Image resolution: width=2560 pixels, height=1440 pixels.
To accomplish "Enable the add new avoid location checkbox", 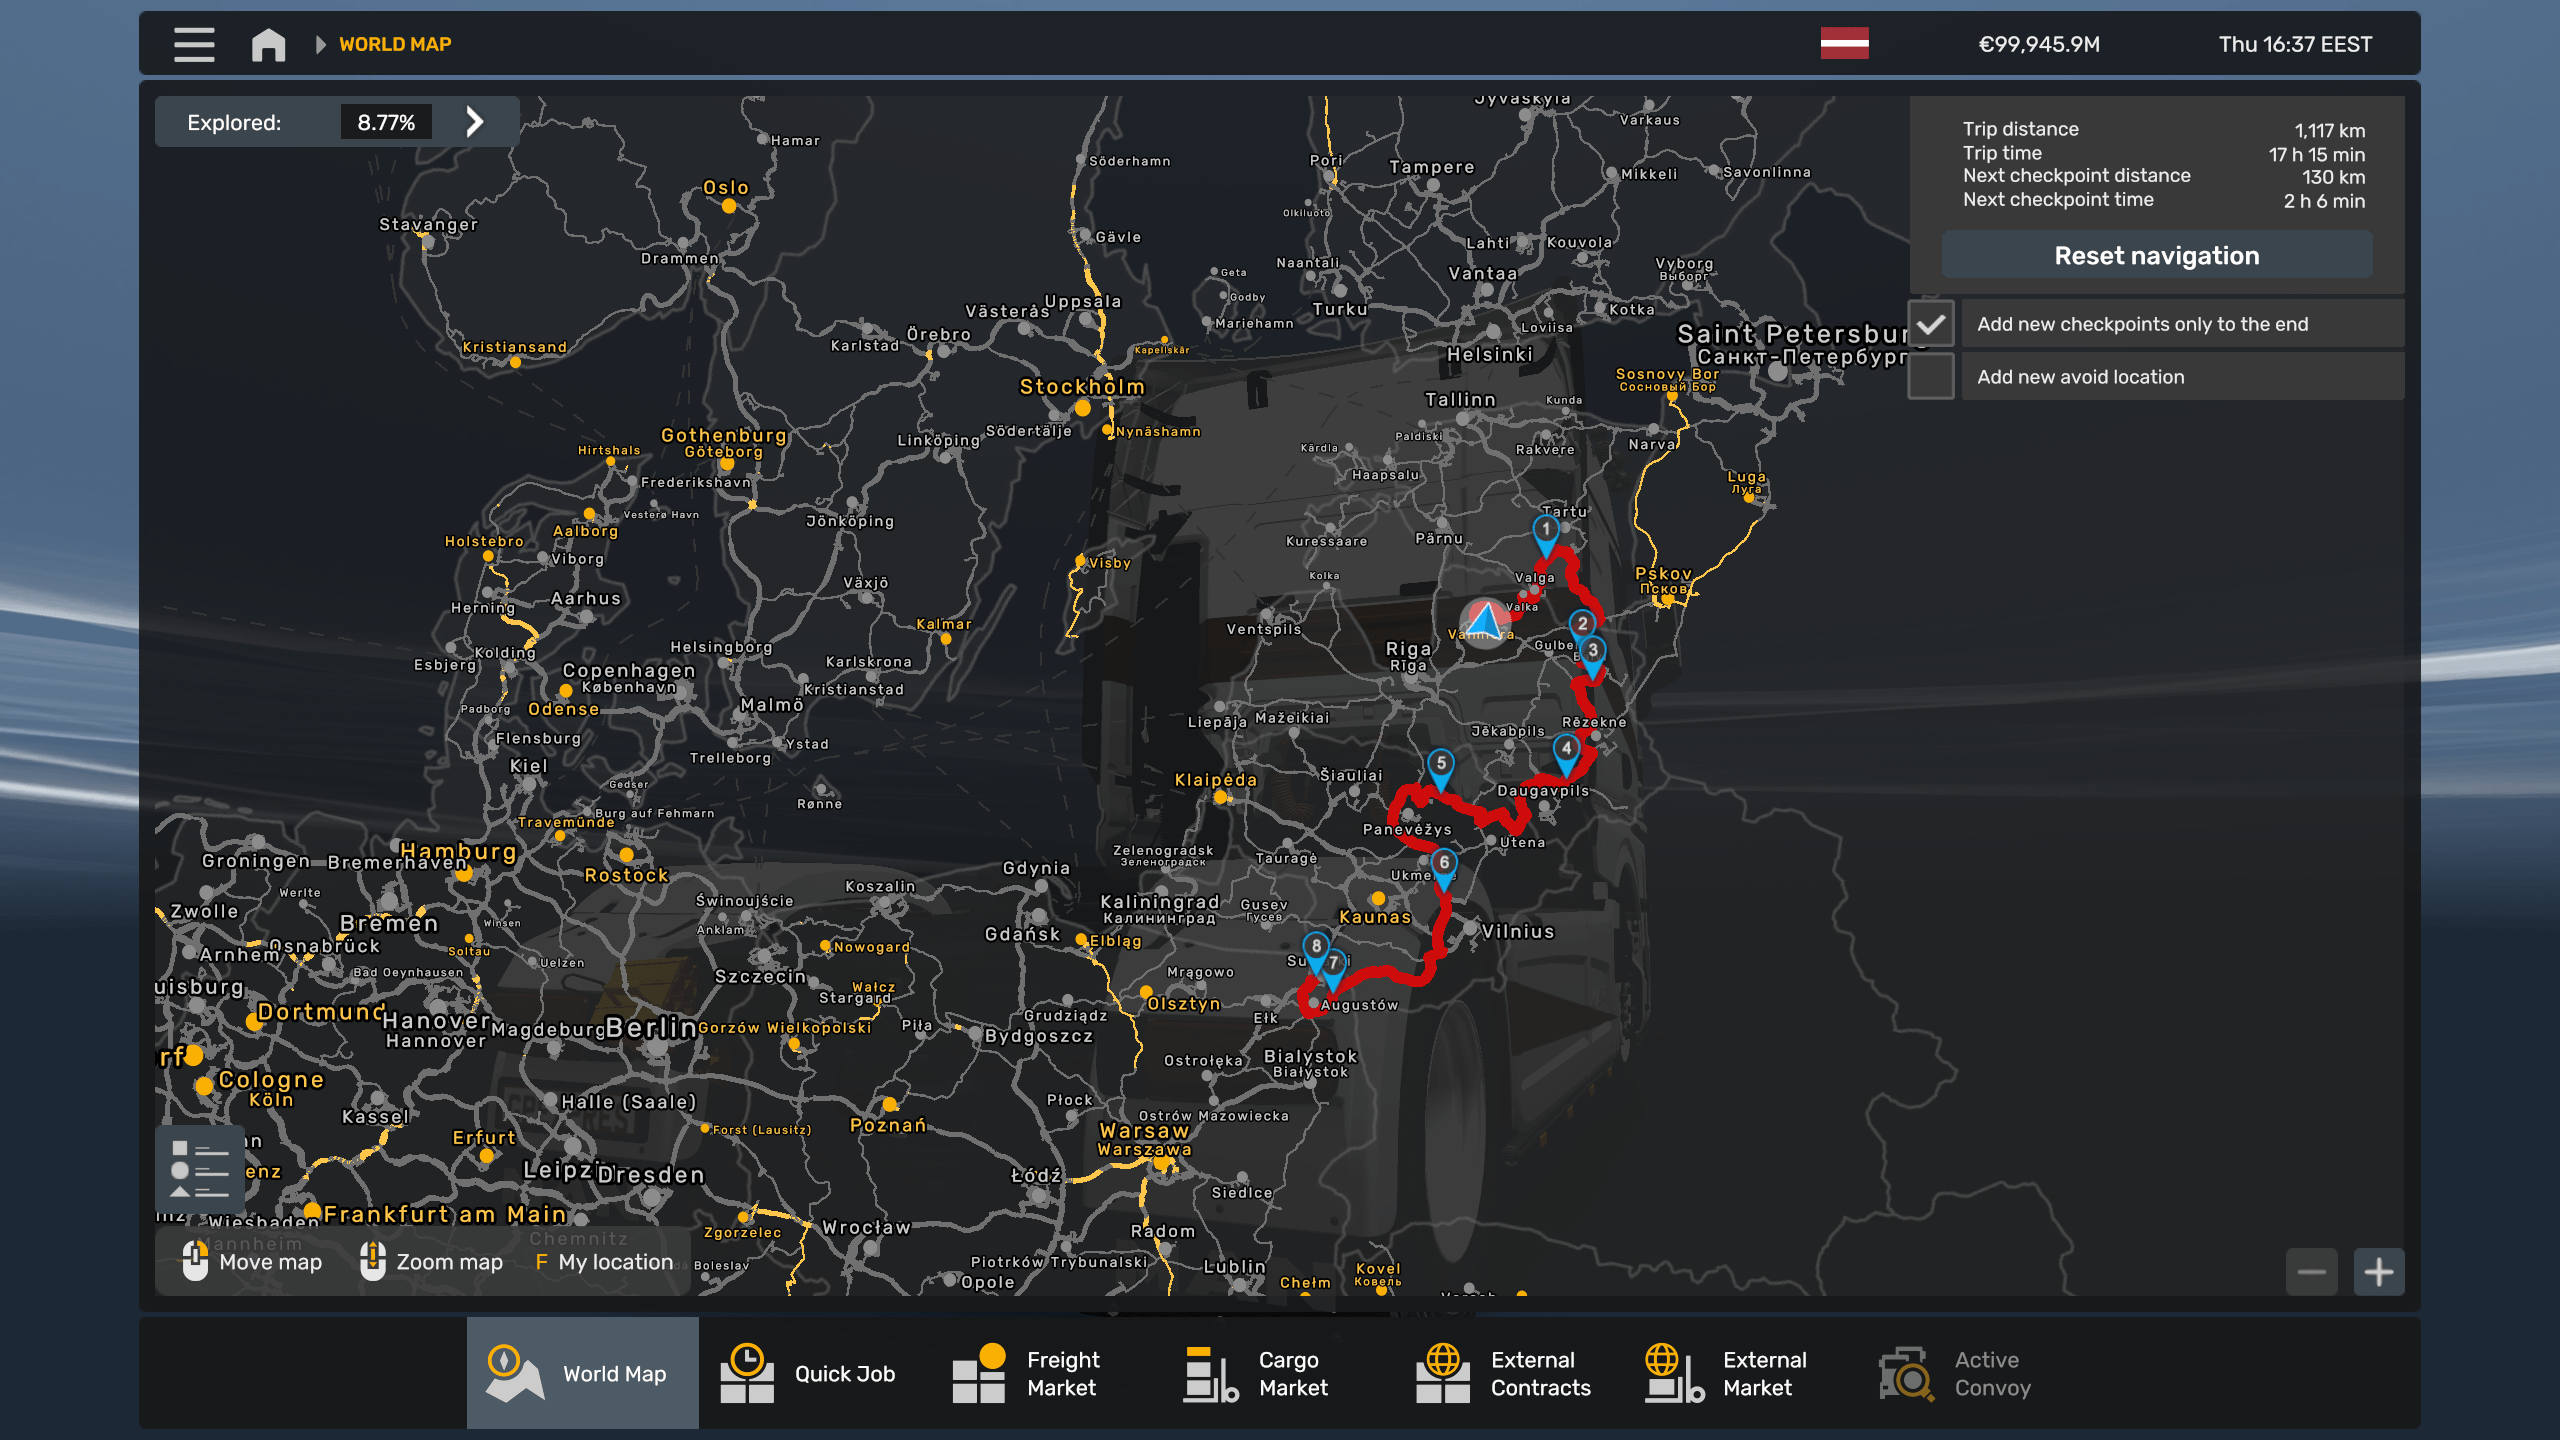I will click(1931, 377).
